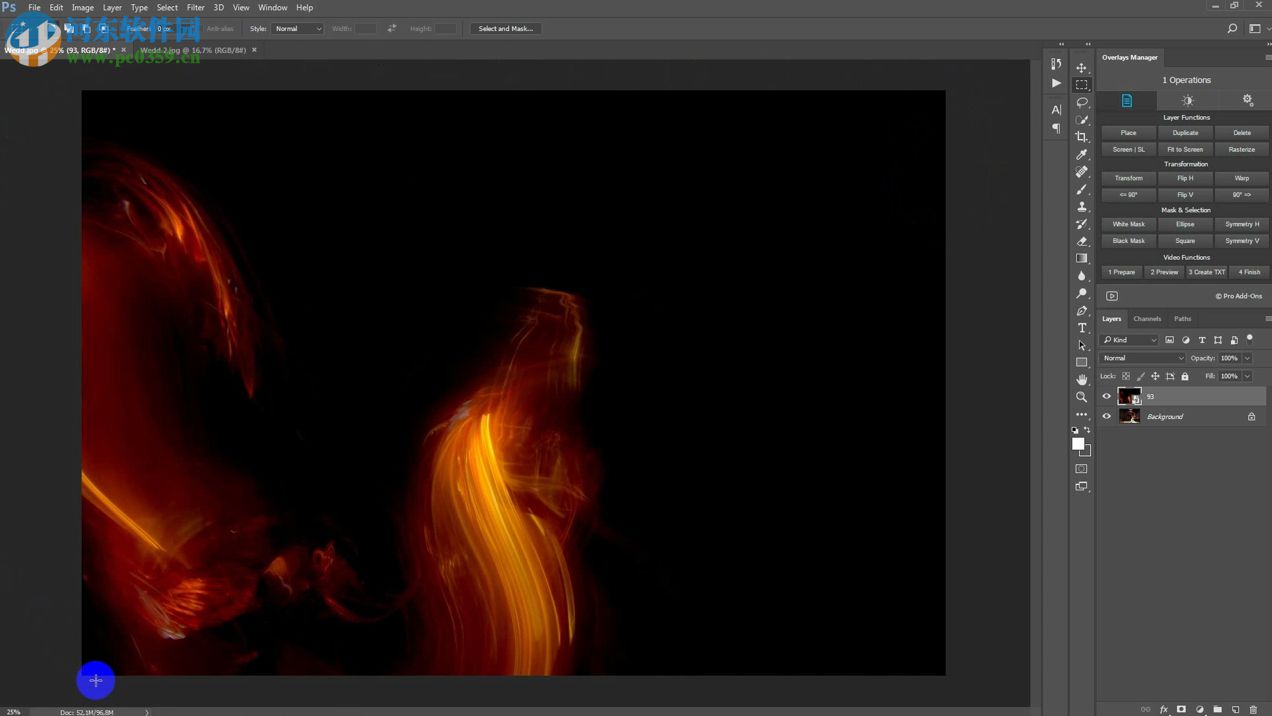Switch to the Channels tab
The image size is (1272, 716).
1147,319
